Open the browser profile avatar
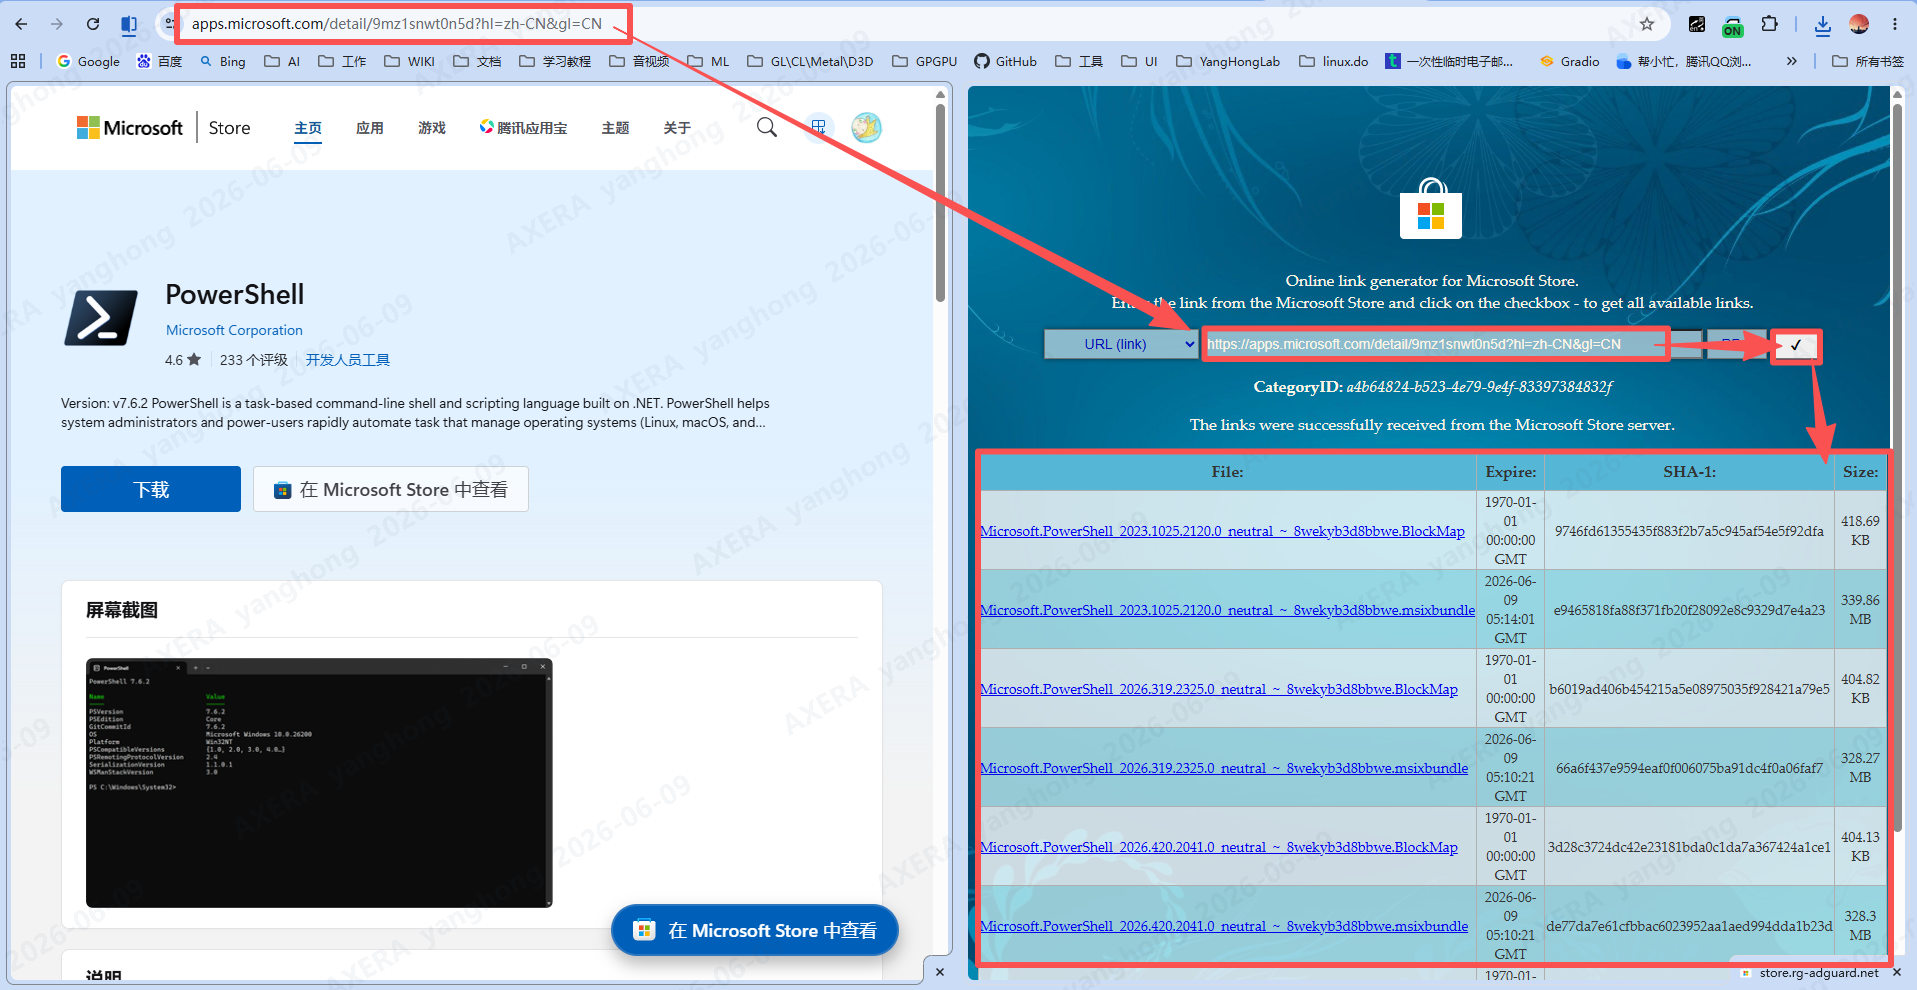 (1859, 24)
